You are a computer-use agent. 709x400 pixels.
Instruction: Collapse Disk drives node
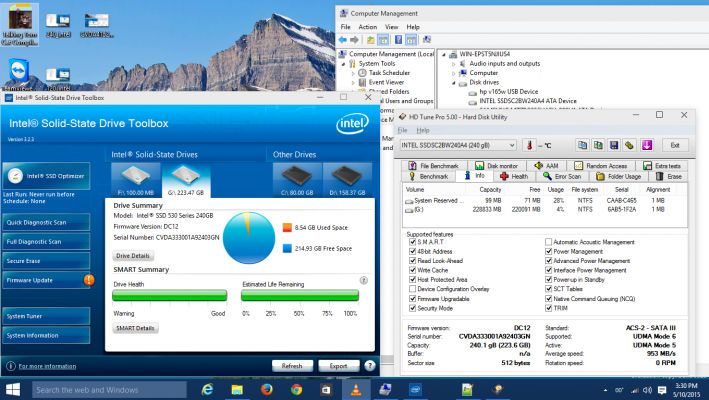[x=454, y=83]
